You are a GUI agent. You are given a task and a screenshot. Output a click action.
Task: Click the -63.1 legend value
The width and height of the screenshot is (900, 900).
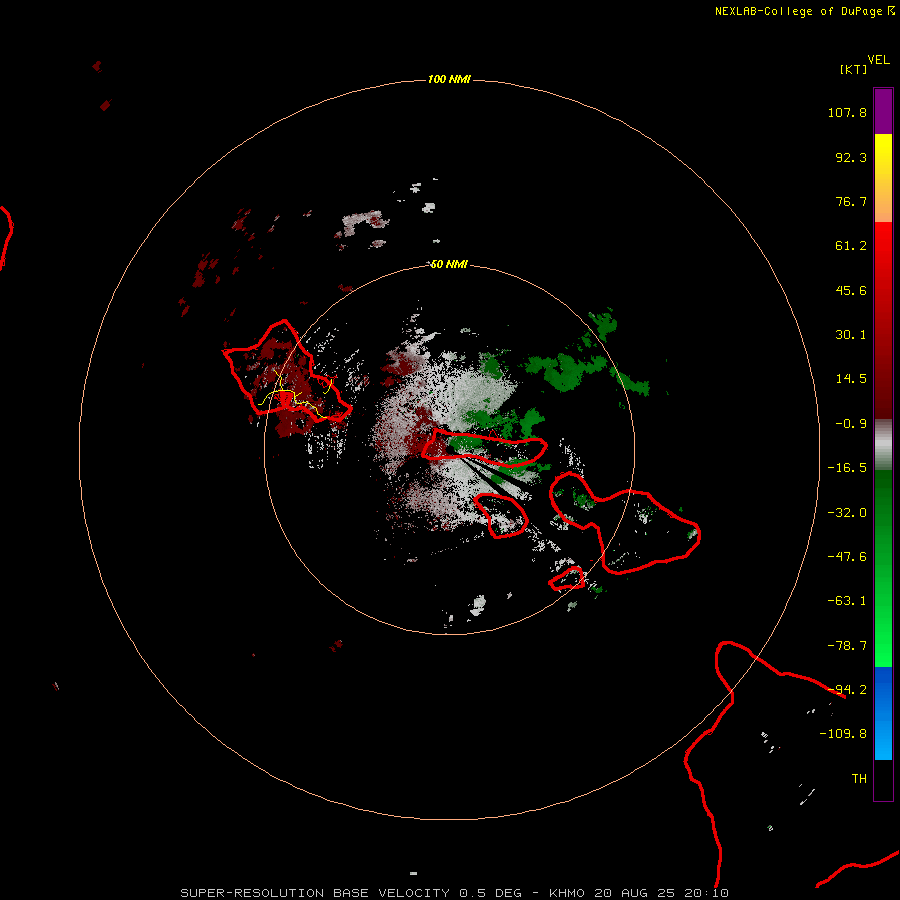[847, 601]
